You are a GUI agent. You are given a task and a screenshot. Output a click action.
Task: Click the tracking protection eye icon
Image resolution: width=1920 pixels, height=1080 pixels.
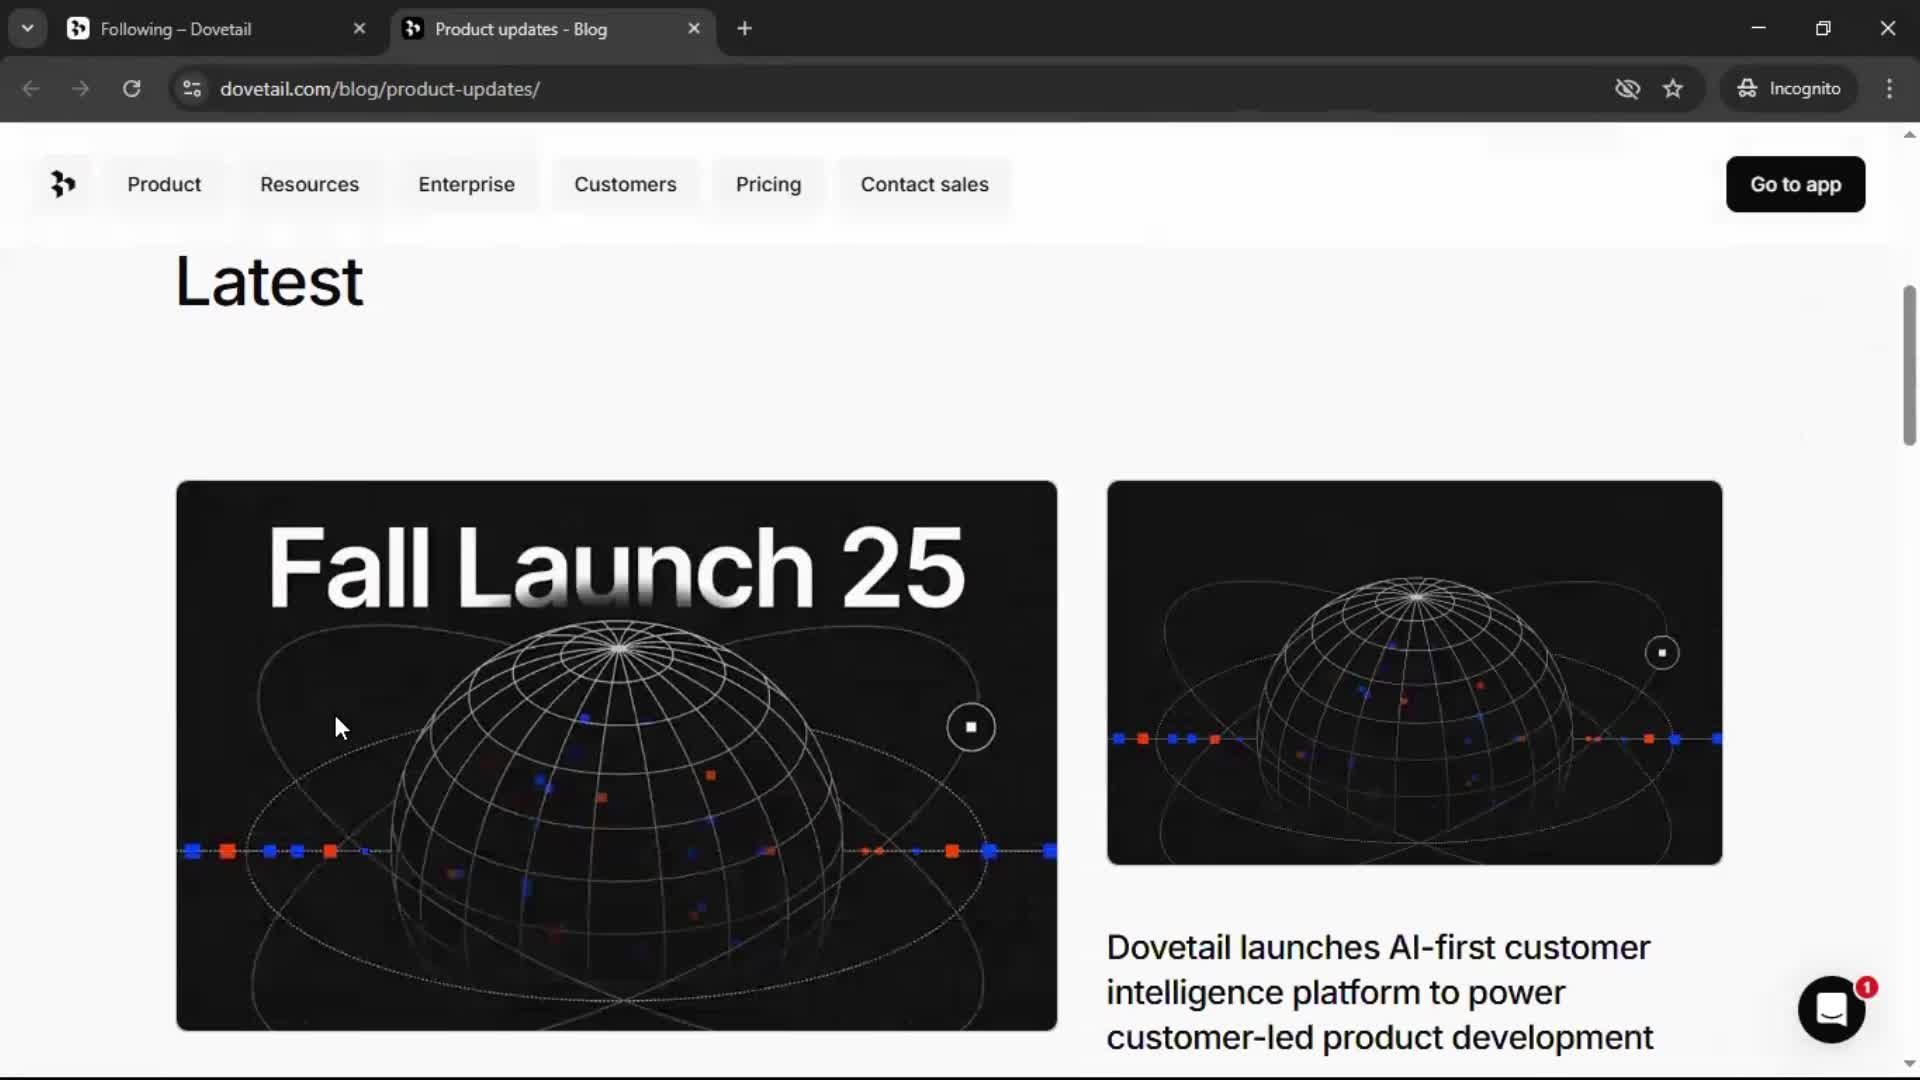coord(1627,89)
